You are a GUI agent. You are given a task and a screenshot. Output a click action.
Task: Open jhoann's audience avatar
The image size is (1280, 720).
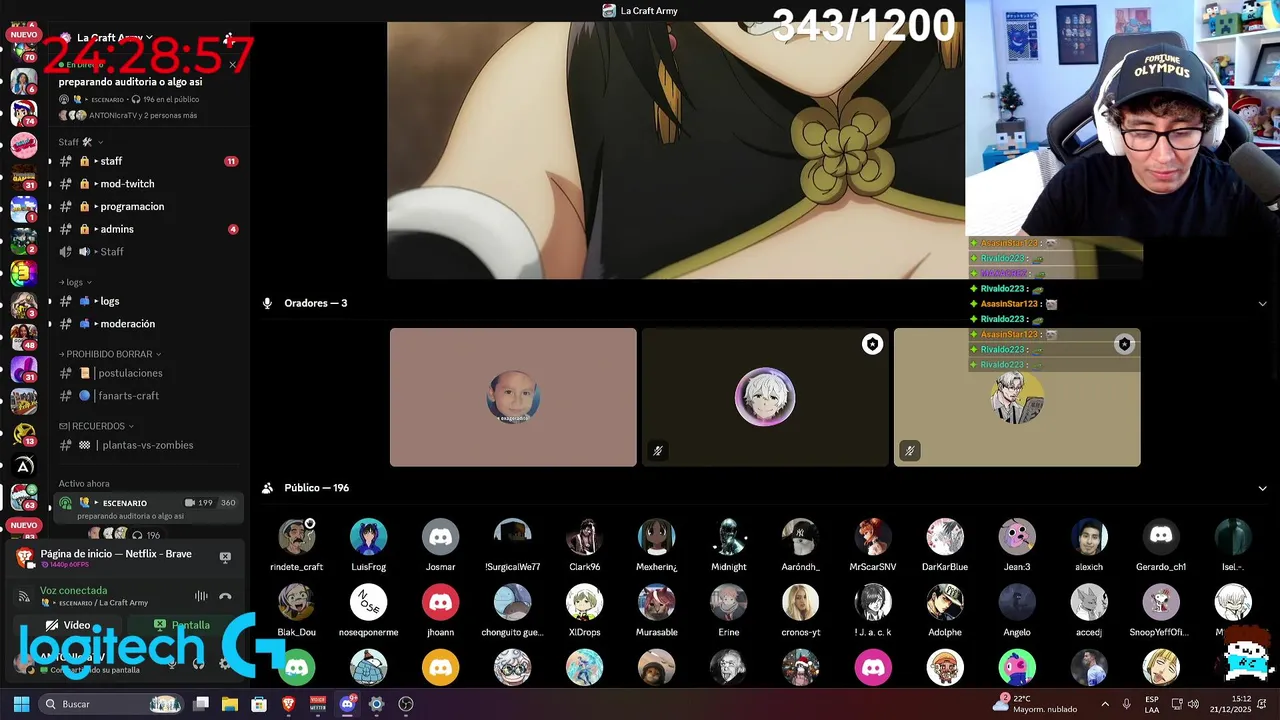pos(440,603)
